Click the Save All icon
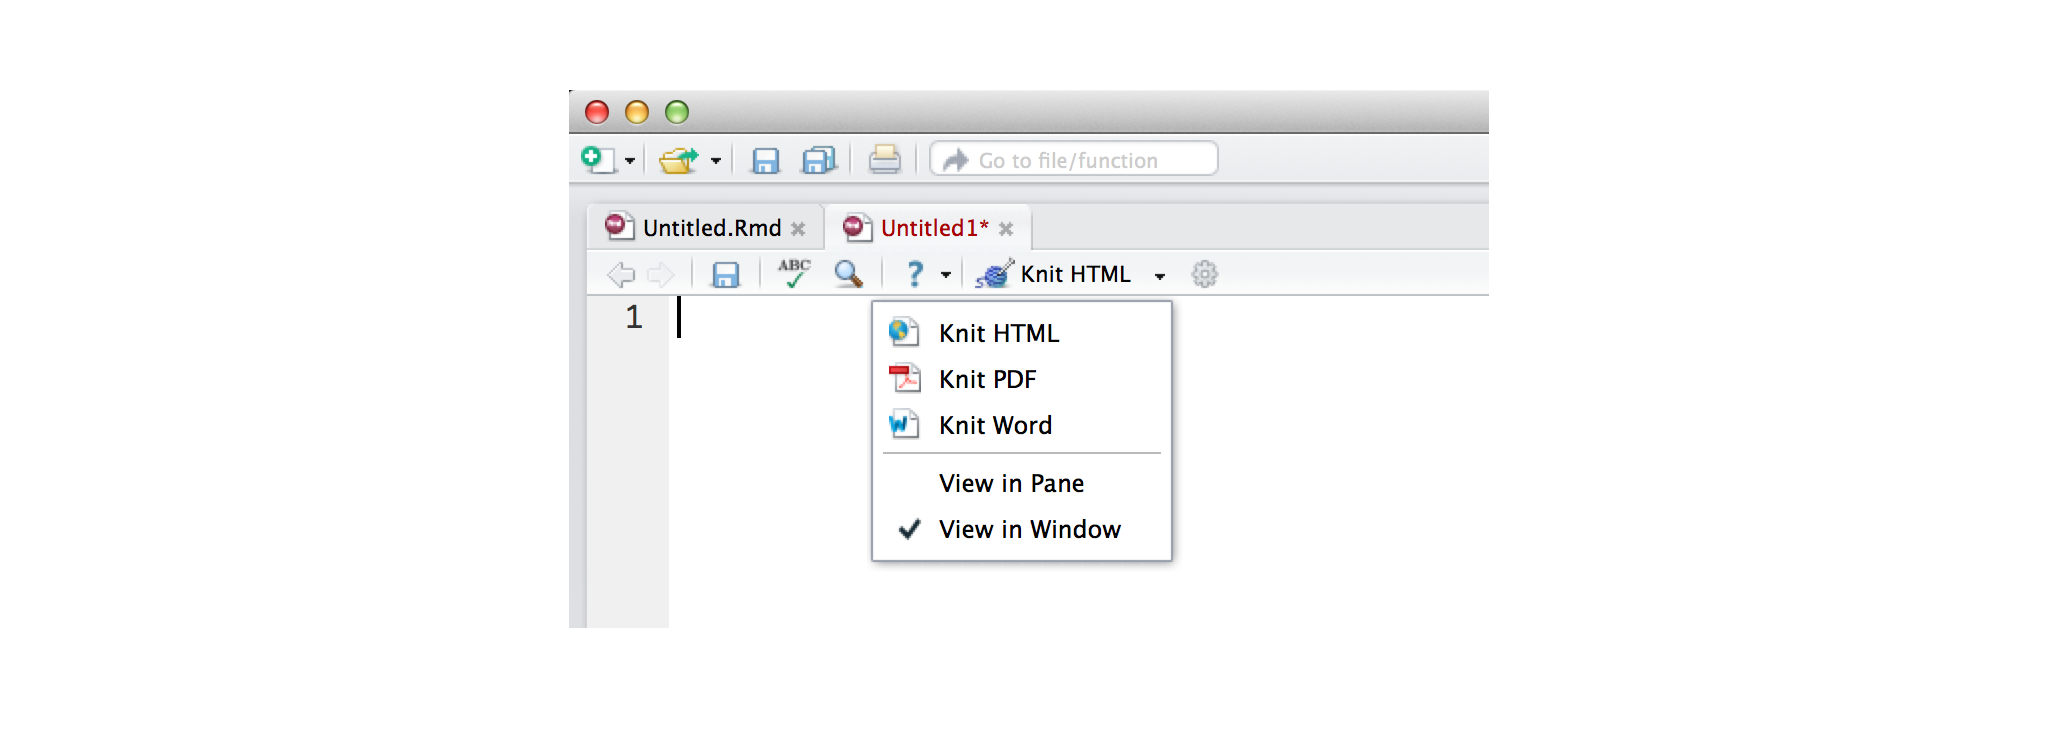2060x737 pixels. pos(819,160)
